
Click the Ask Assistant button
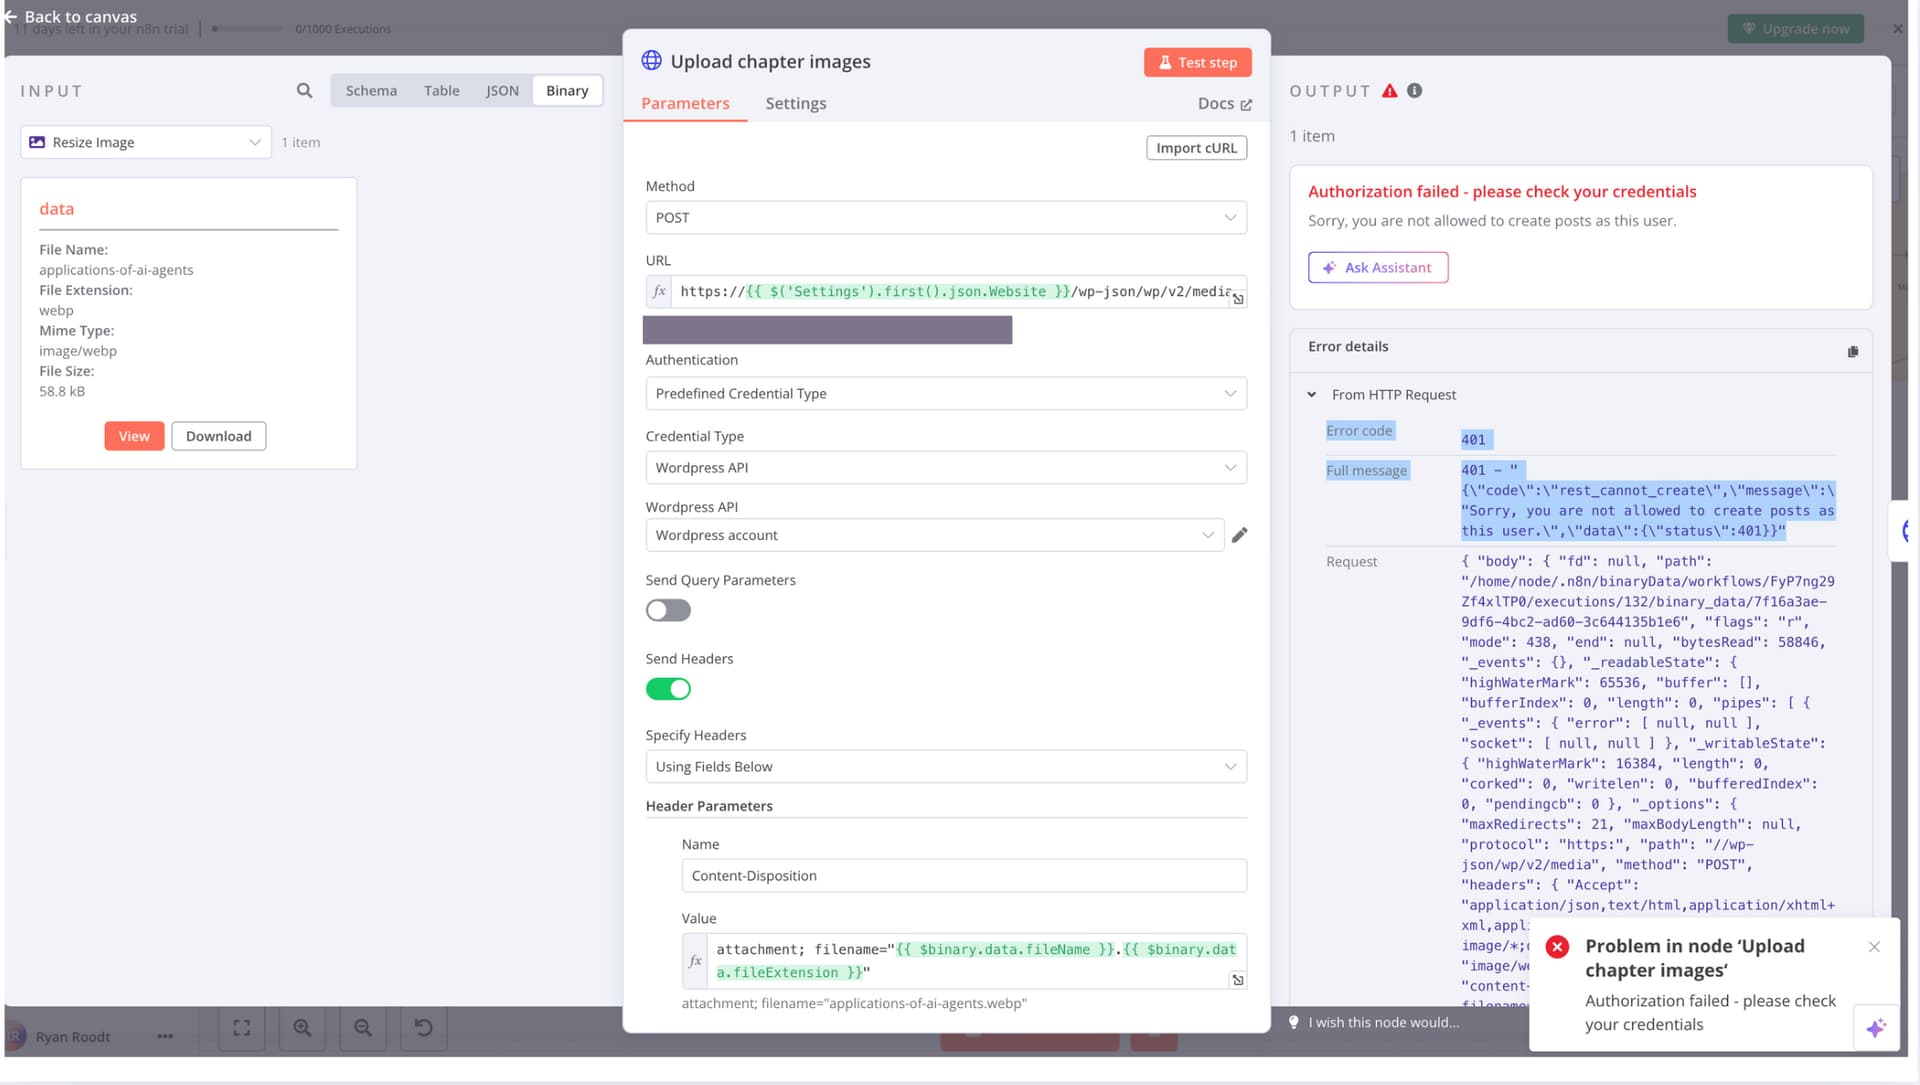click(x=1377, y=268)
